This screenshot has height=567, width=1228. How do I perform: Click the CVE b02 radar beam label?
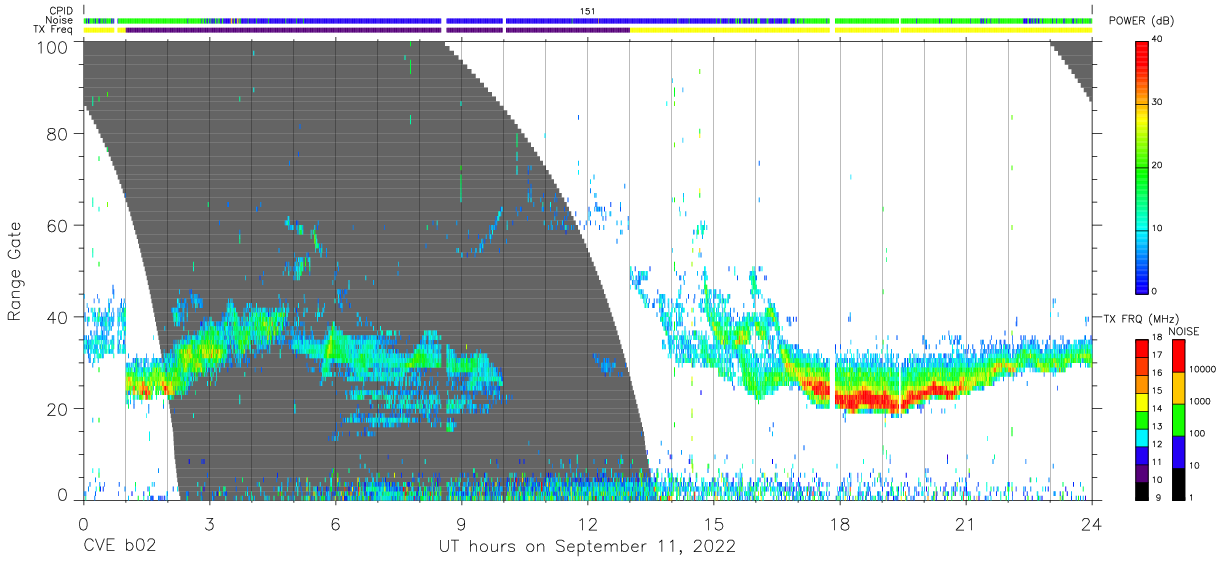pyautogui.click(x=119, y=547)
